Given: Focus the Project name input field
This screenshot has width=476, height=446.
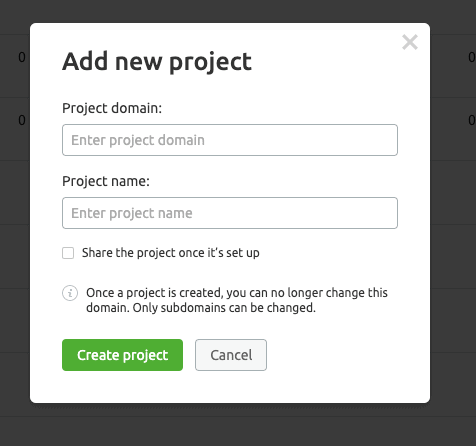Looking at the screenshot, I should click(x=230, y=213).
